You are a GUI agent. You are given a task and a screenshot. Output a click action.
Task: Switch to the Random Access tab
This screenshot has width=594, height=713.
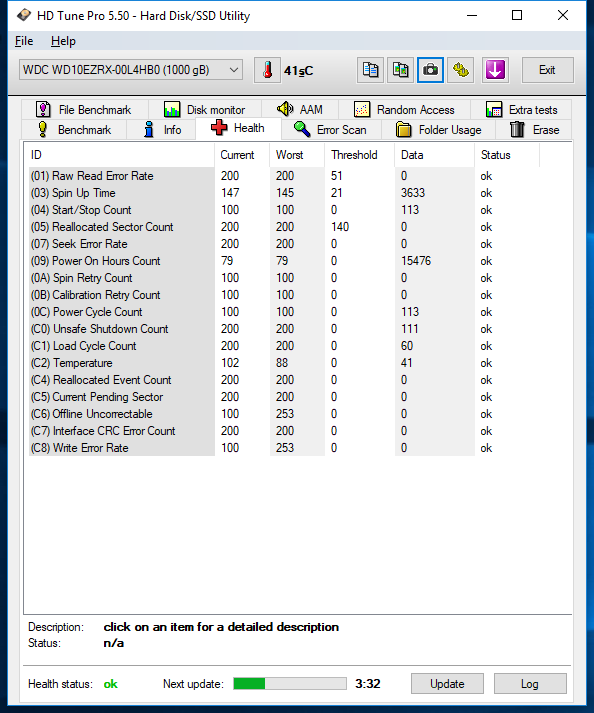404,110
